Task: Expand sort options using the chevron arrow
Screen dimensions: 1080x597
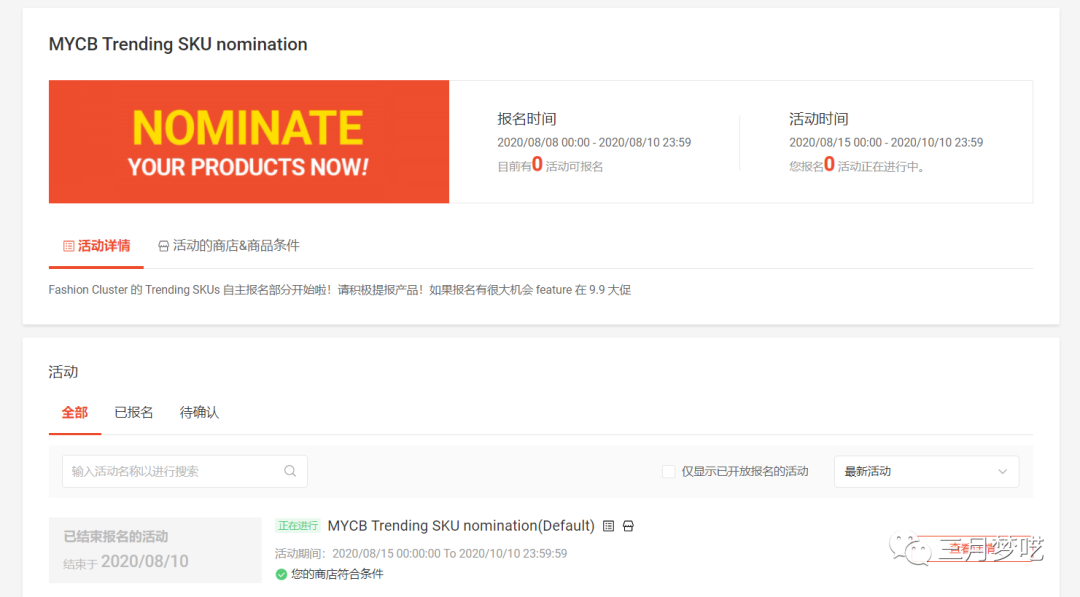Action: [1002, 471]
